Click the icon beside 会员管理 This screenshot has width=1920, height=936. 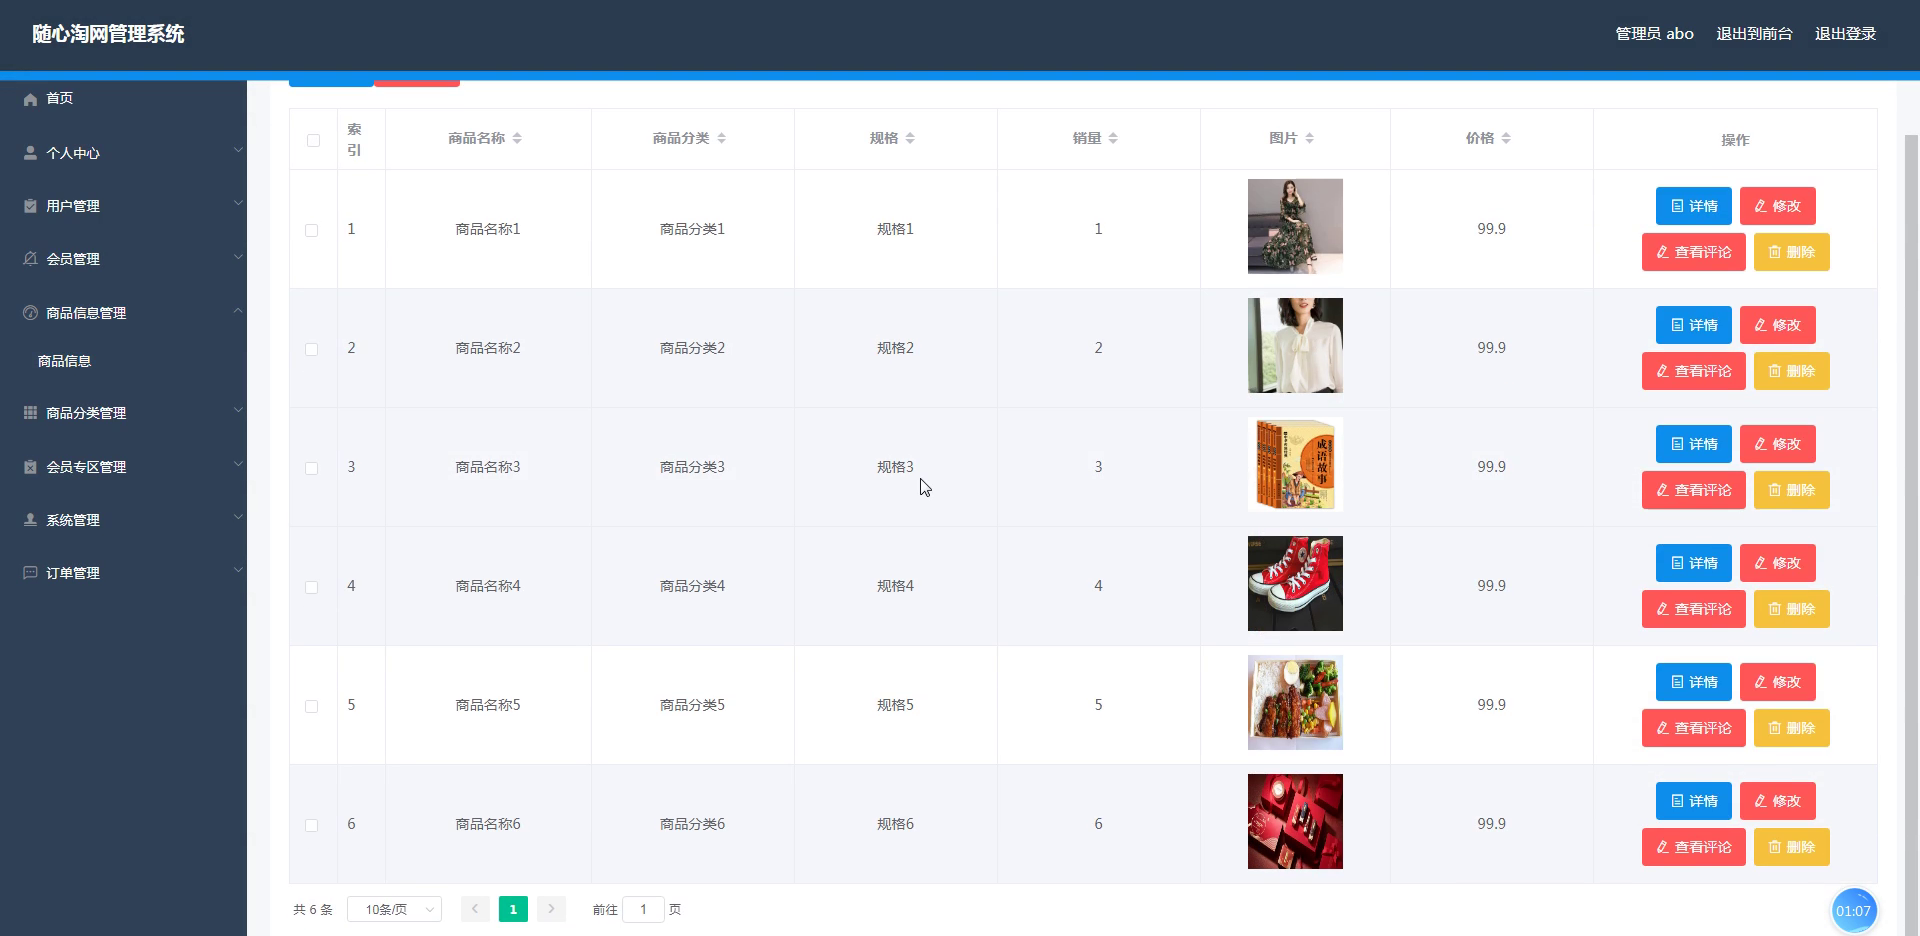30,259
